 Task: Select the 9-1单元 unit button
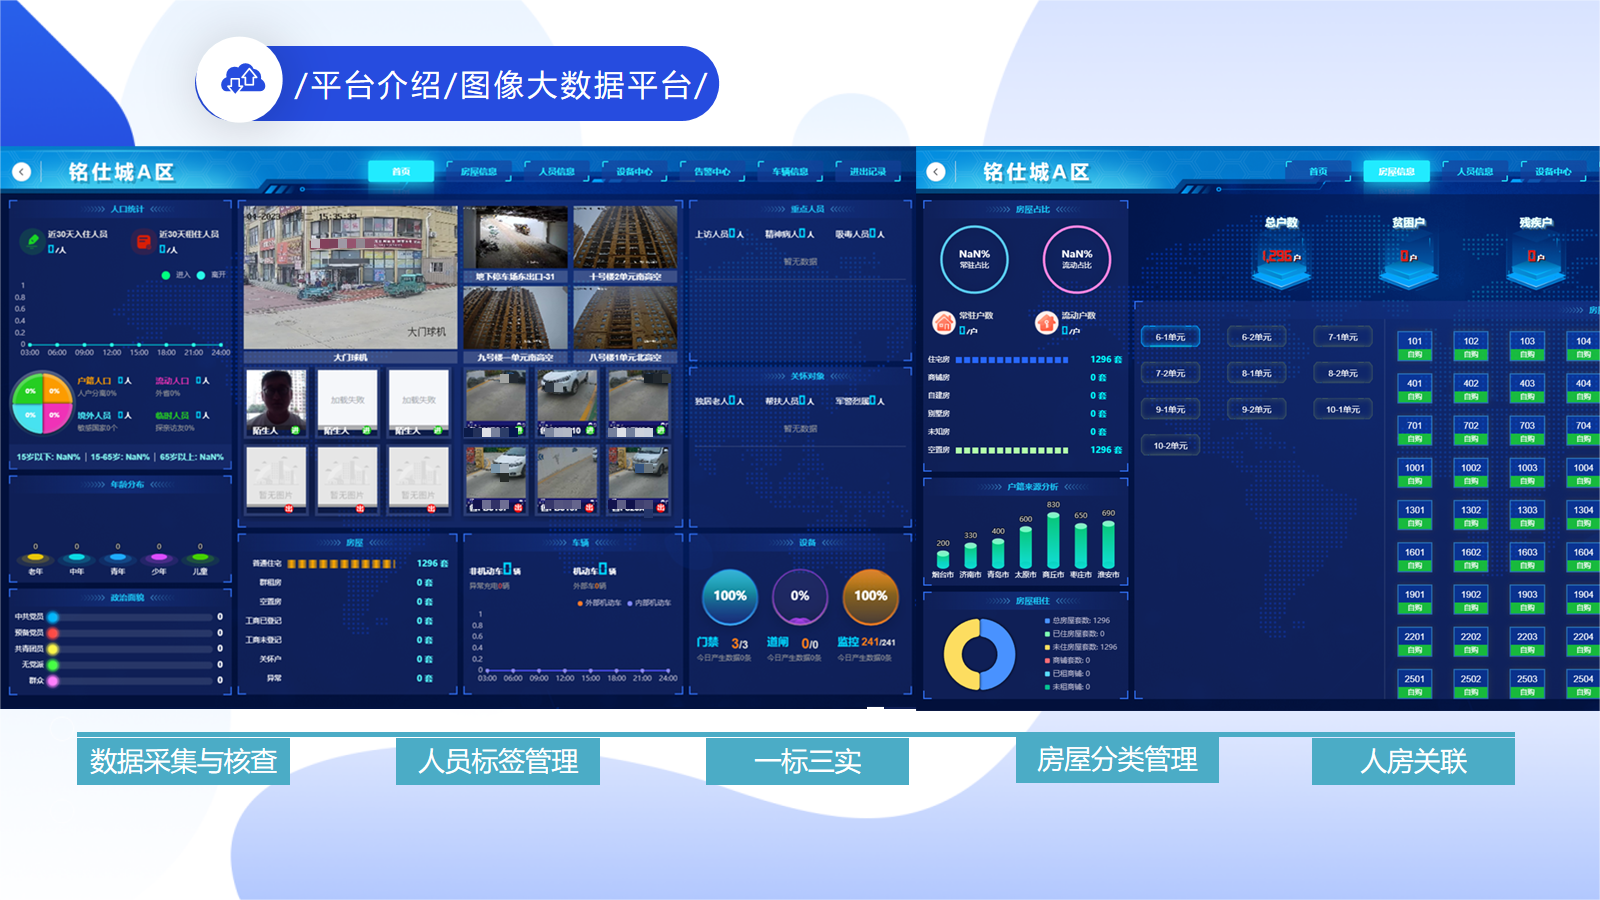[1170, 409]
